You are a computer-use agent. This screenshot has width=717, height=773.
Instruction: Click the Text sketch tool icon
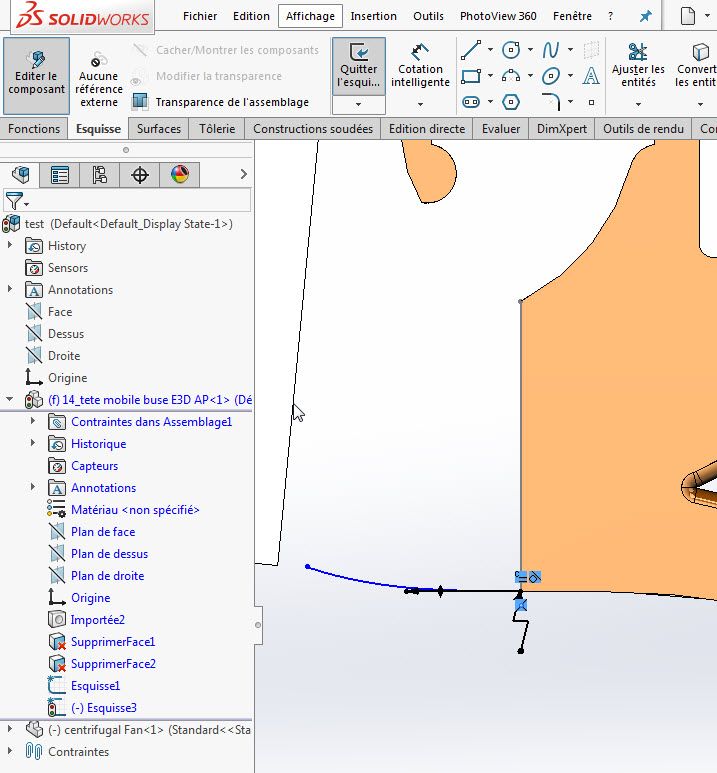click(591, 76)
